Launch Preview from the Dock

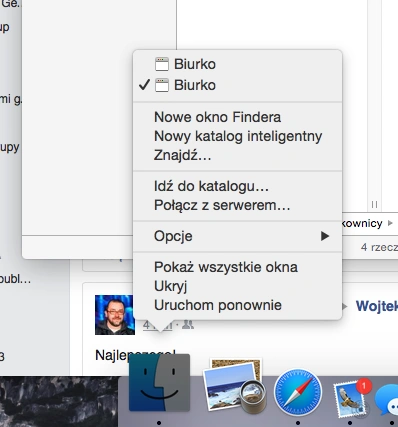(236, 385)
